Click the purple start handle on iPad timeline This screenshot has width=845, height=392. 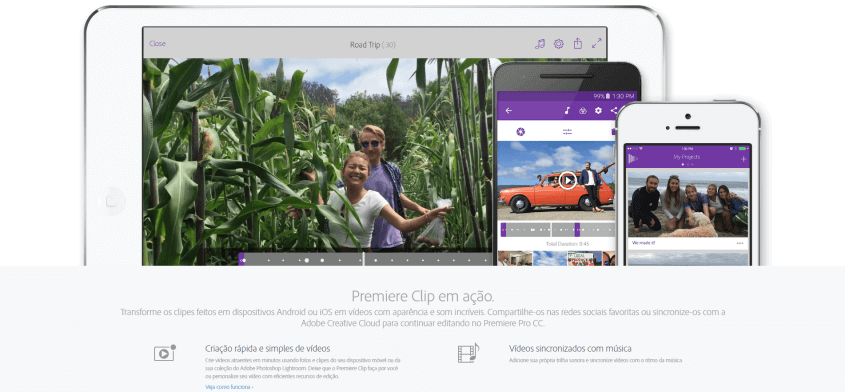tap(241, 259)
